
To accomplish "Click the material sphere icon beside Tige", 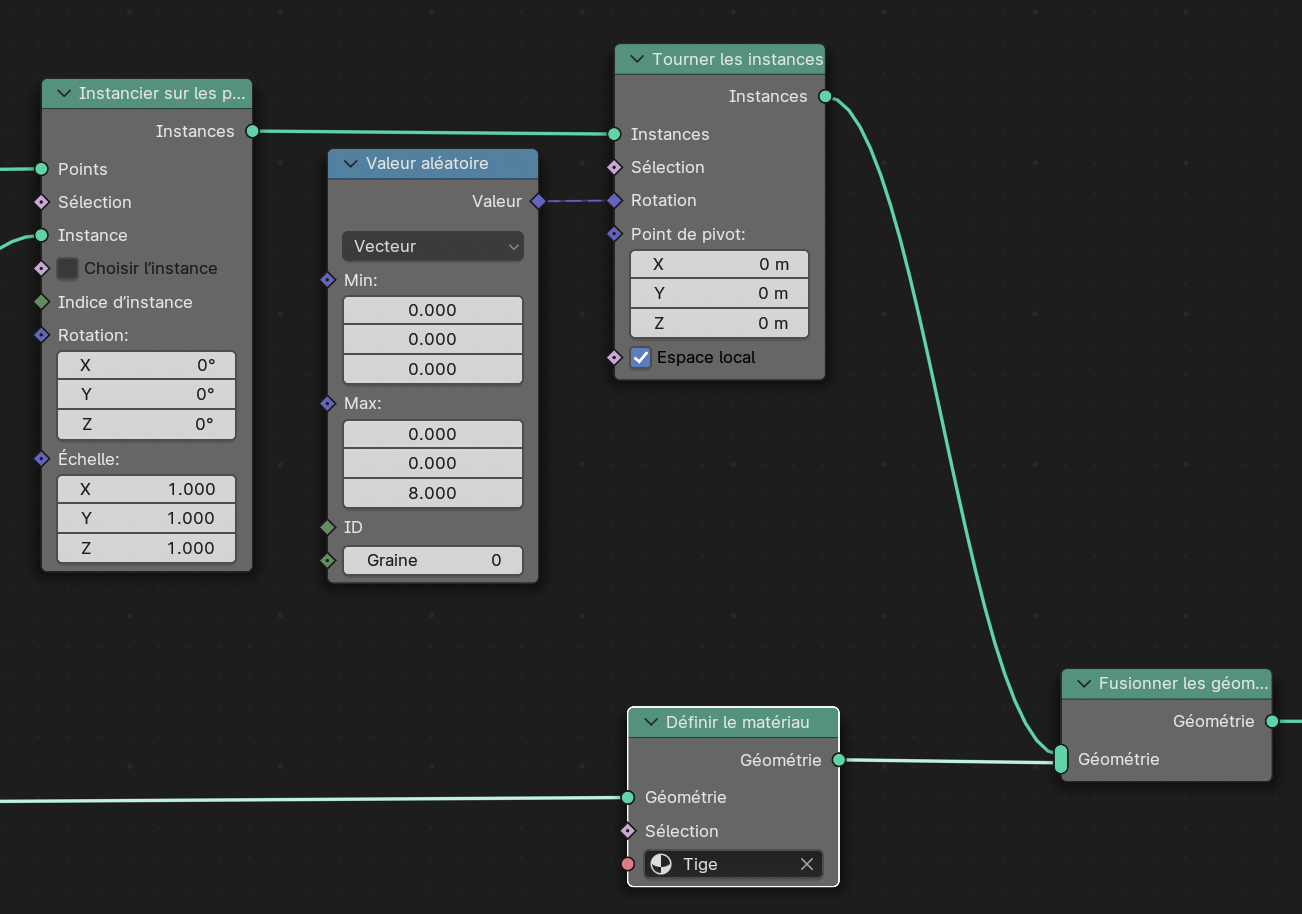I will [x=661, y=864].
